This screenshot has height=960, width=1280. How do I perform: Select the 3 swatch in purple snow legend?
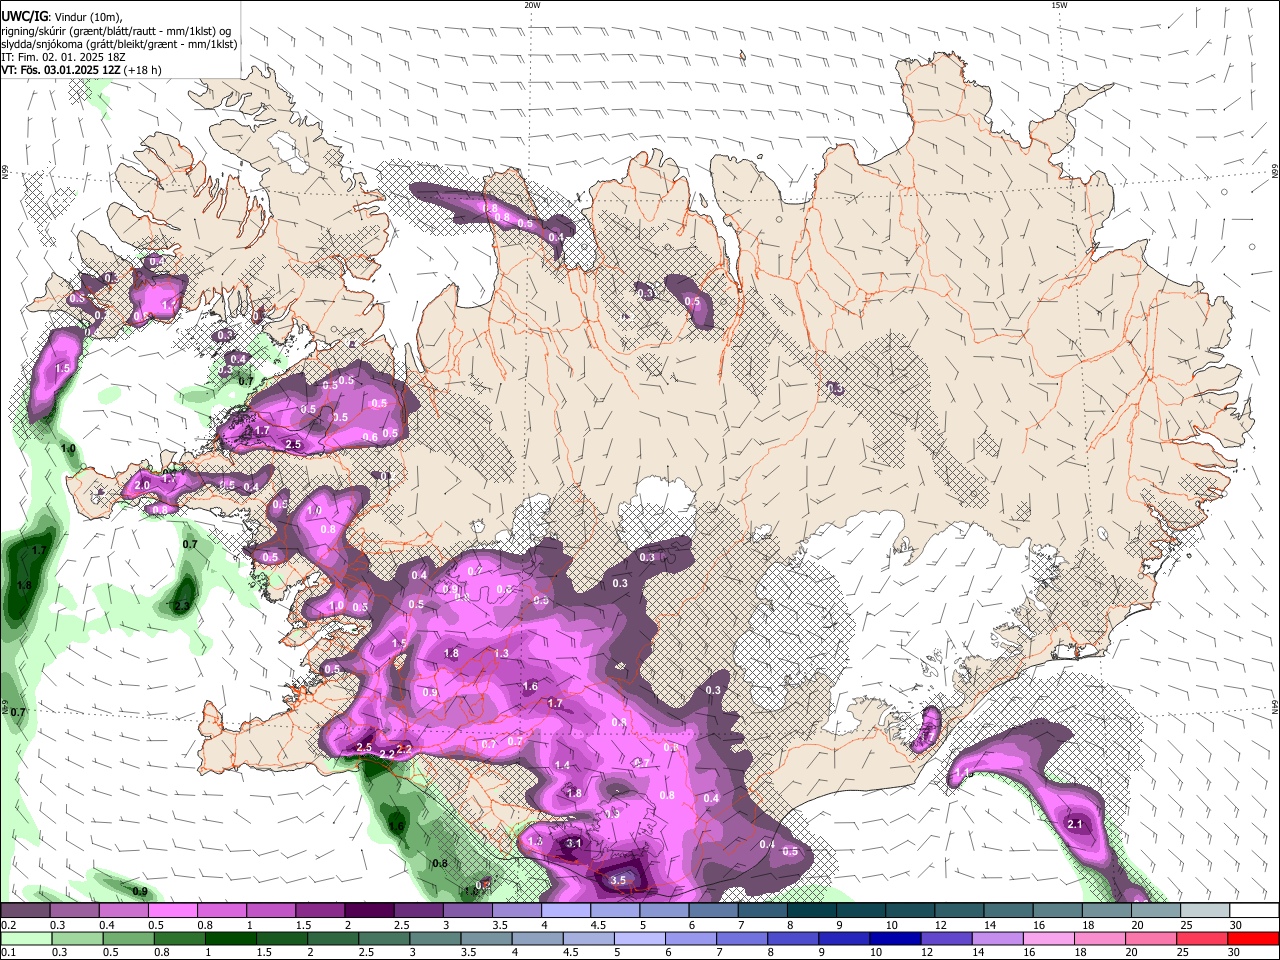[468, 910]
